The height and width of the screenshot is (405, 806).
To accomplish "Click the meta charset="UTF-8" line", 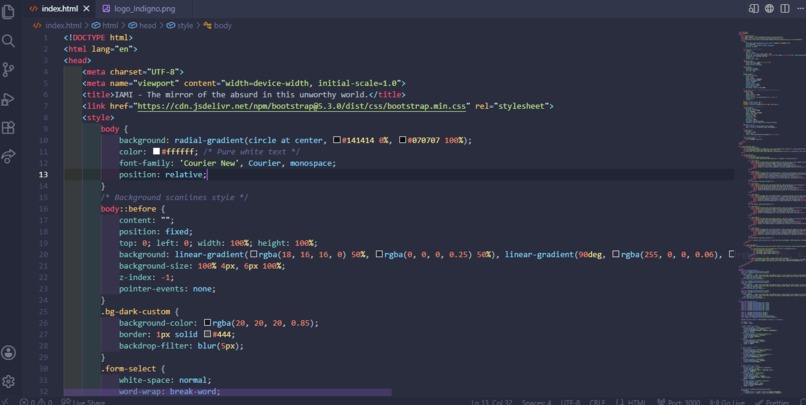I will (x=133, y=71).
